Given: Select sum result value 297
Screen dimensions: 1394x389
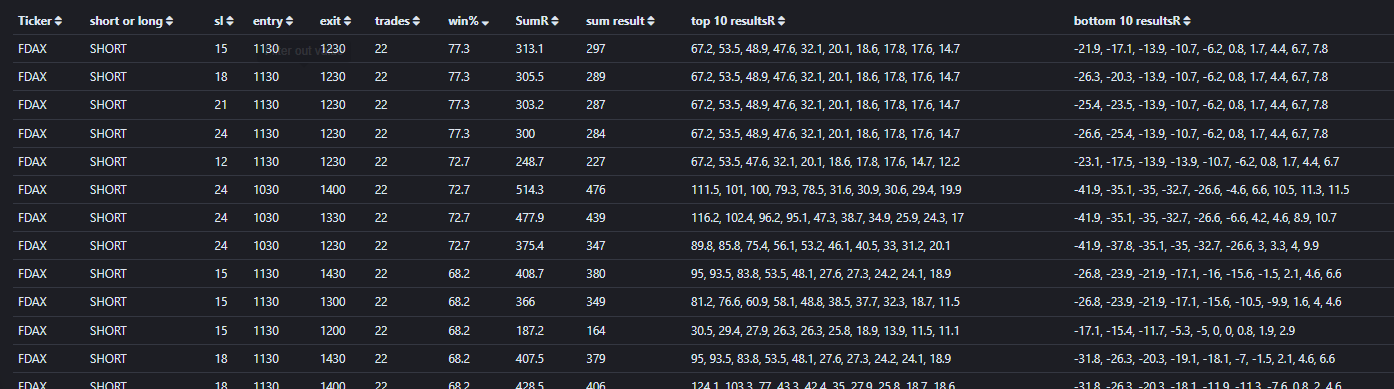Looking at the screenshot, I should tap(596, 49).
